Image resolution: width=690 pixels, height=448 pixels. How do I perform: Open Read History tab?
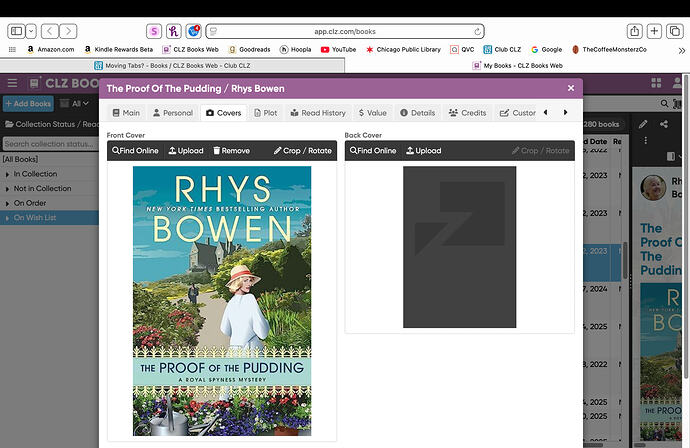[x=318, y=113]
